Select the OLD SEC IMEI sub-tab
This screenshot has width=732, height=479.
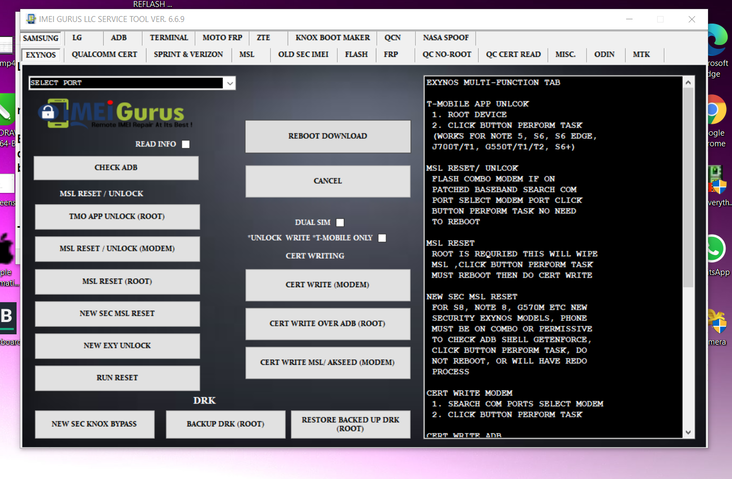(303, 55)
